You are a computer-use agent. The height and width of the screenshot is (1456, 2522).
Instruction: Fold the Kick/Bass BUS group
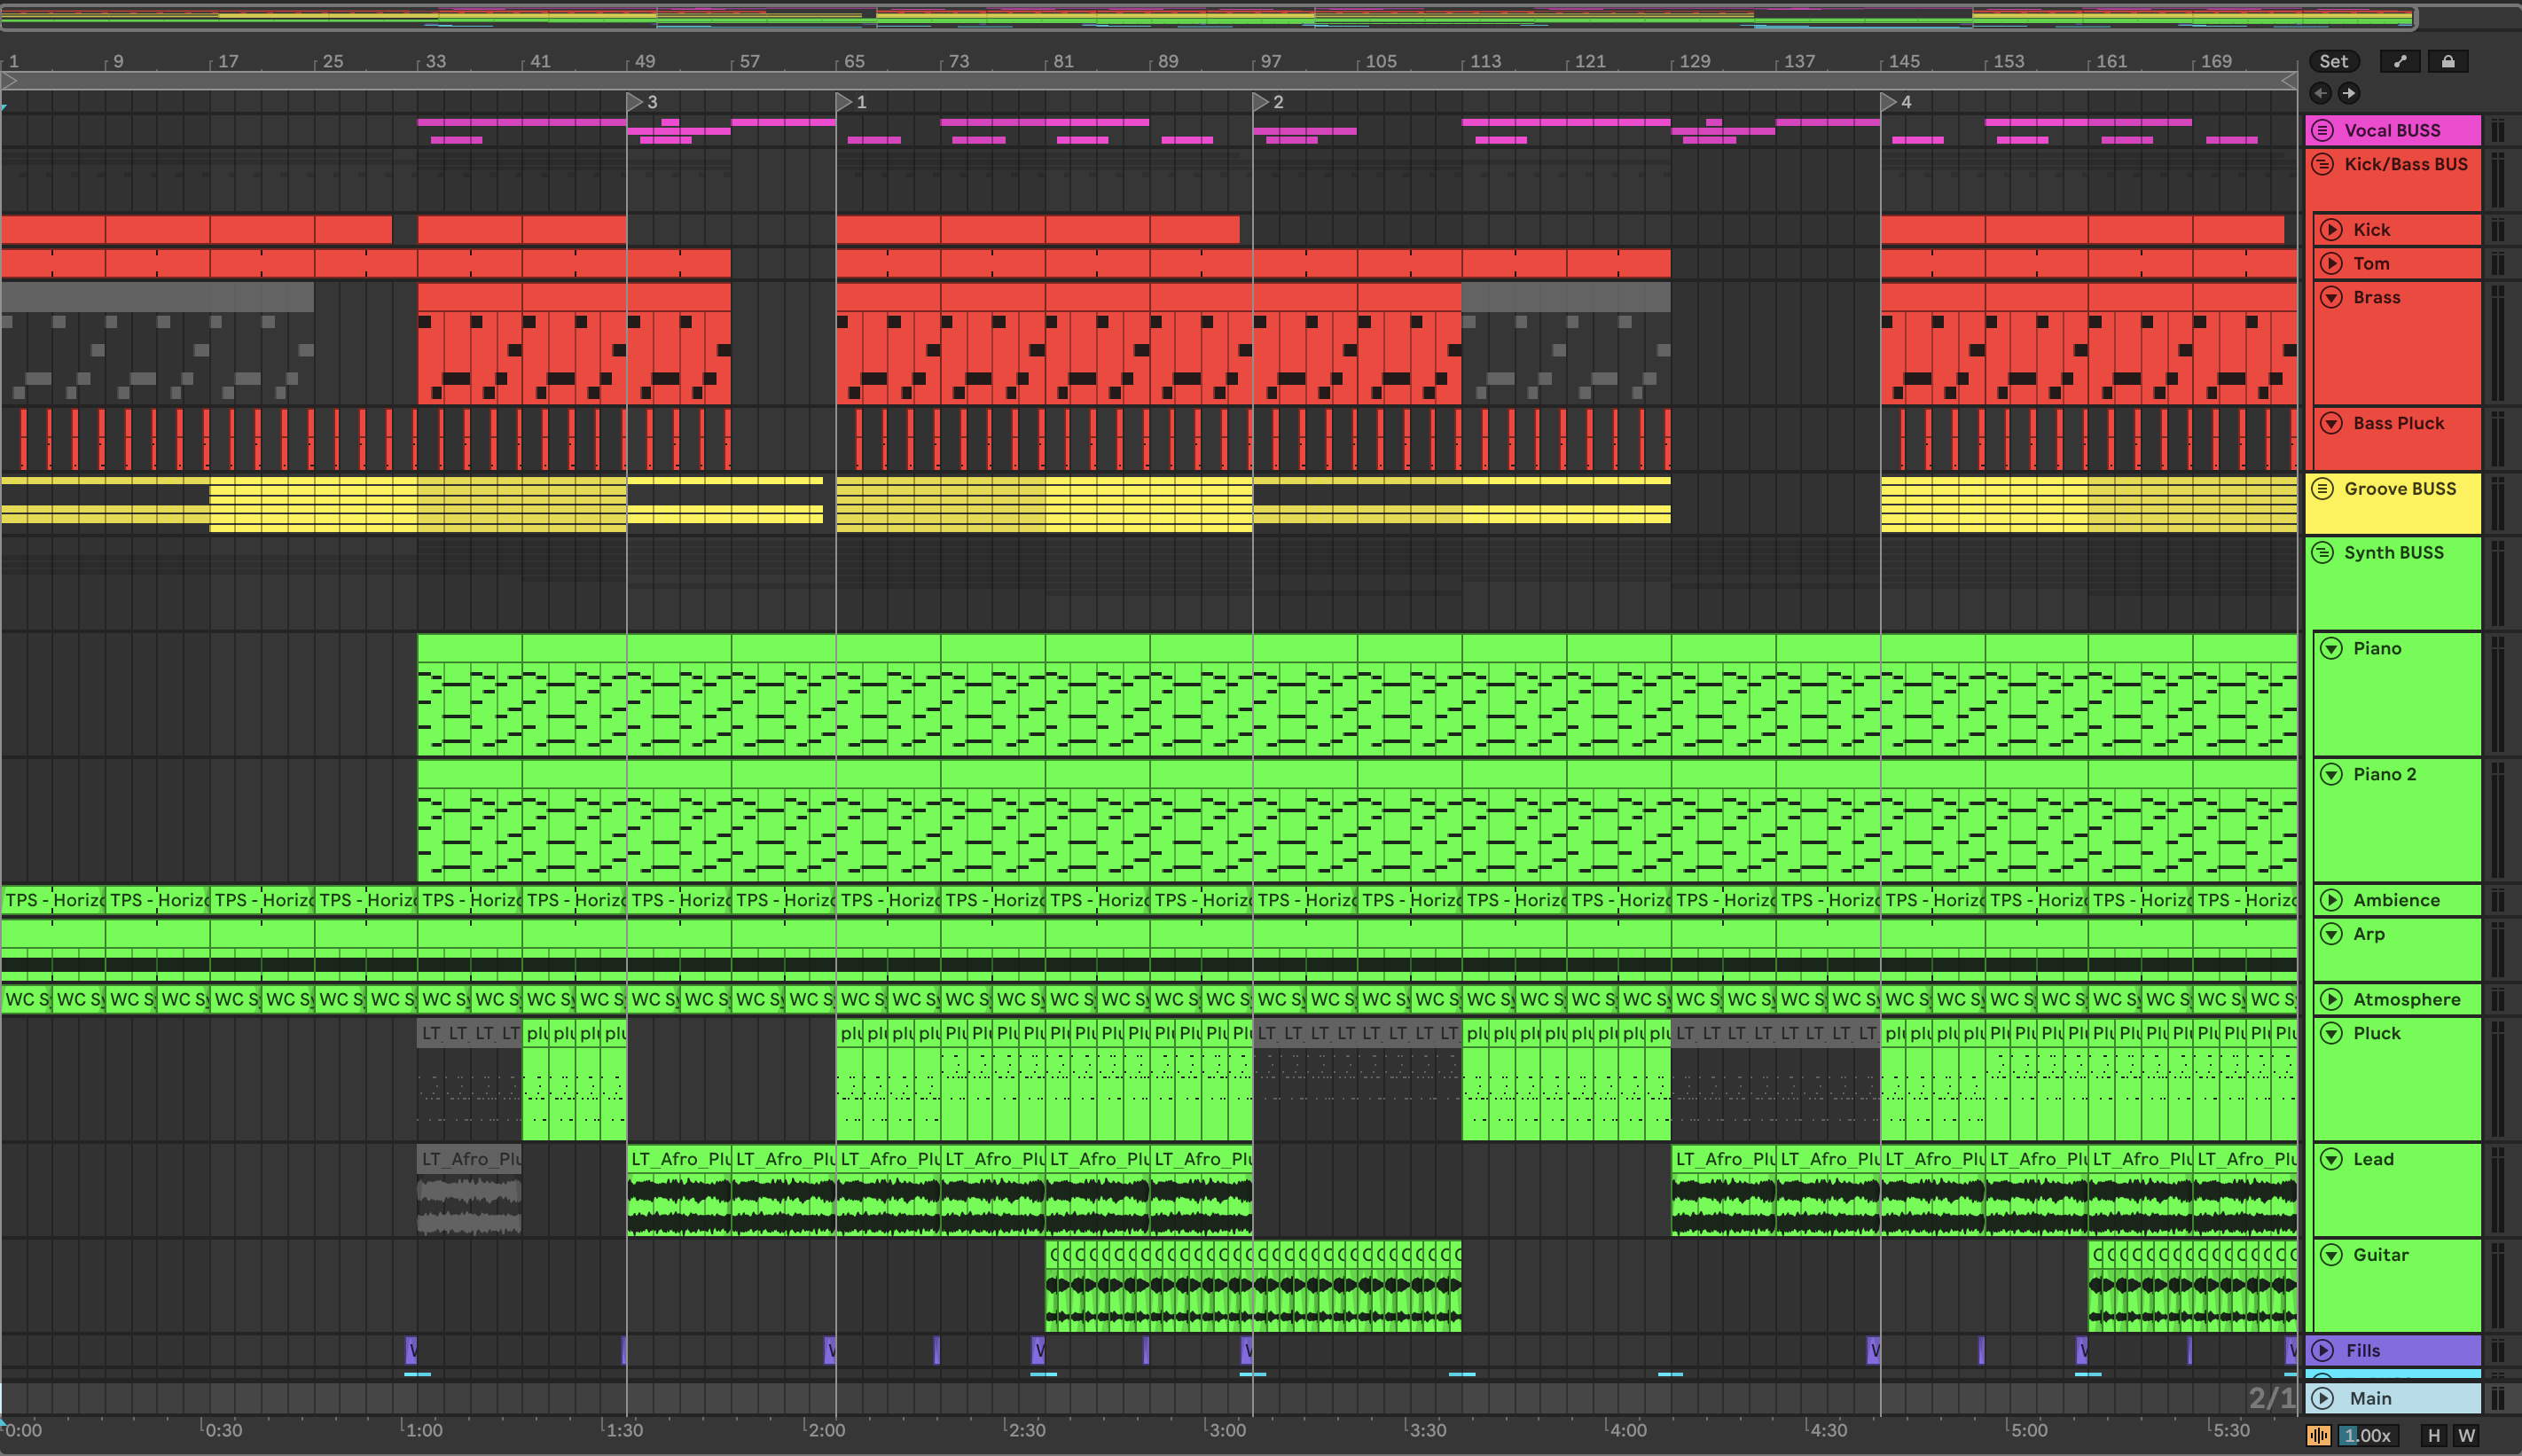(x=2324, y=164)
